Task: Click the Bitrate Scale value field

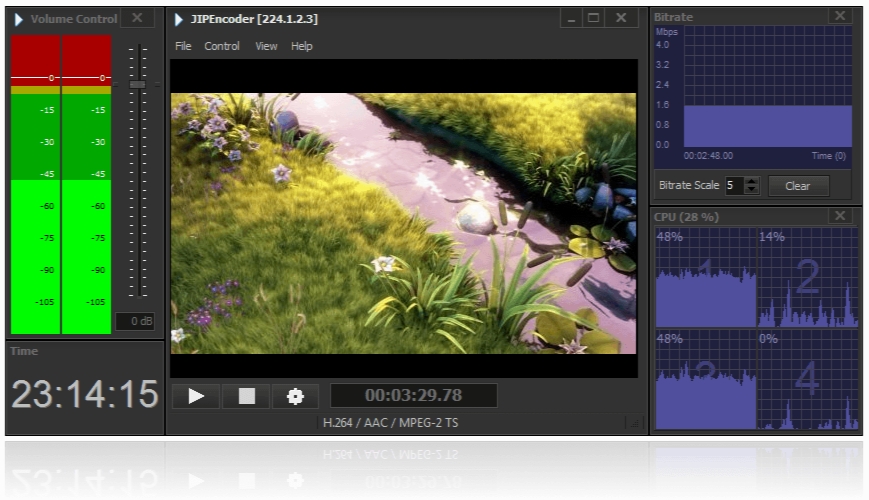Action: pyautogui.click(x=735, y=185)
